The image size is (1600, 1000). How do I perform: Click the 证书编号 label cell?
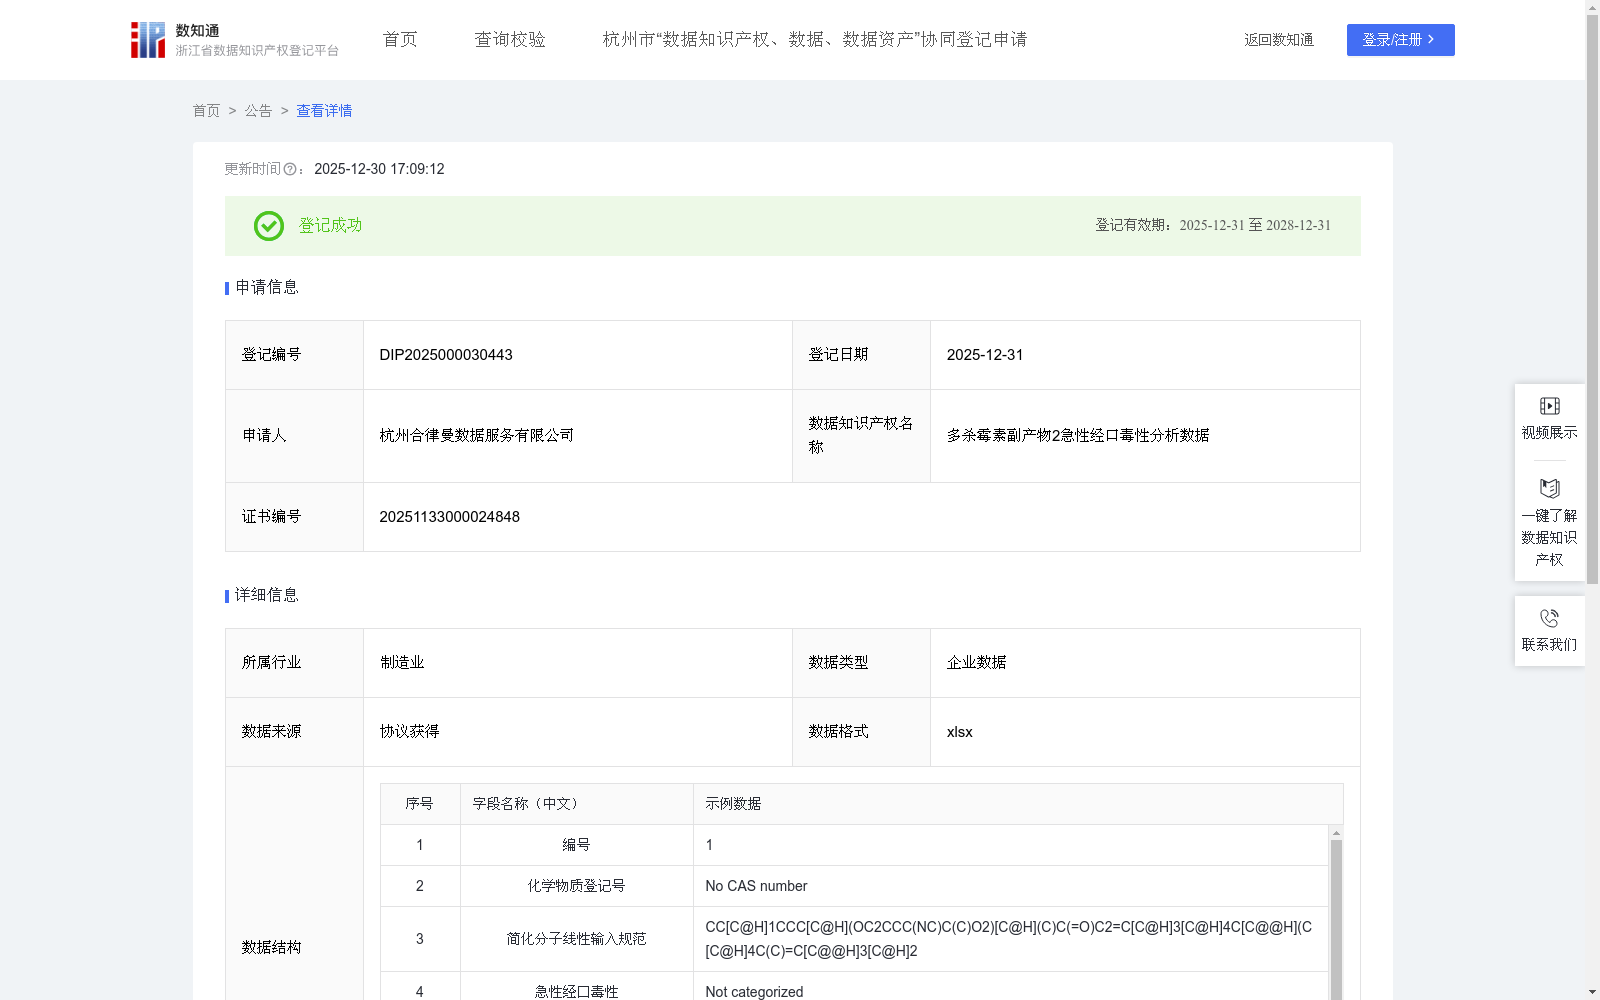point(294,517)
